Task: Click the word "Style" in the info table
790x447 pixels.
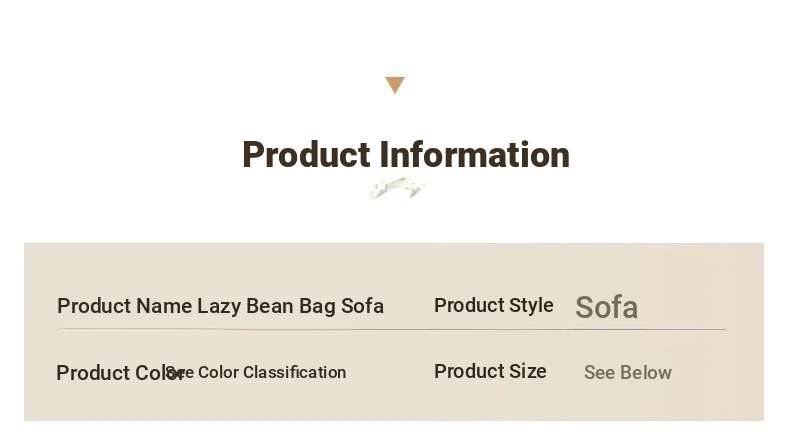Action: tap(530, 305)
